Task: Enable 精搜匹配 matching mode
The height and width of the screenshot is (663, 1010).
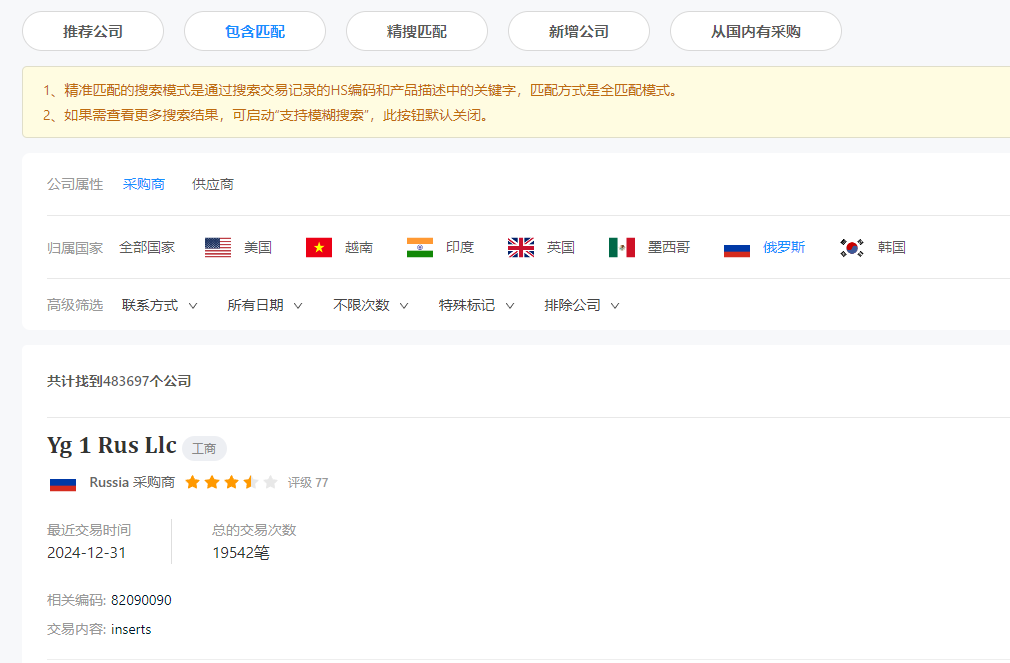Action: pos(416,31)
